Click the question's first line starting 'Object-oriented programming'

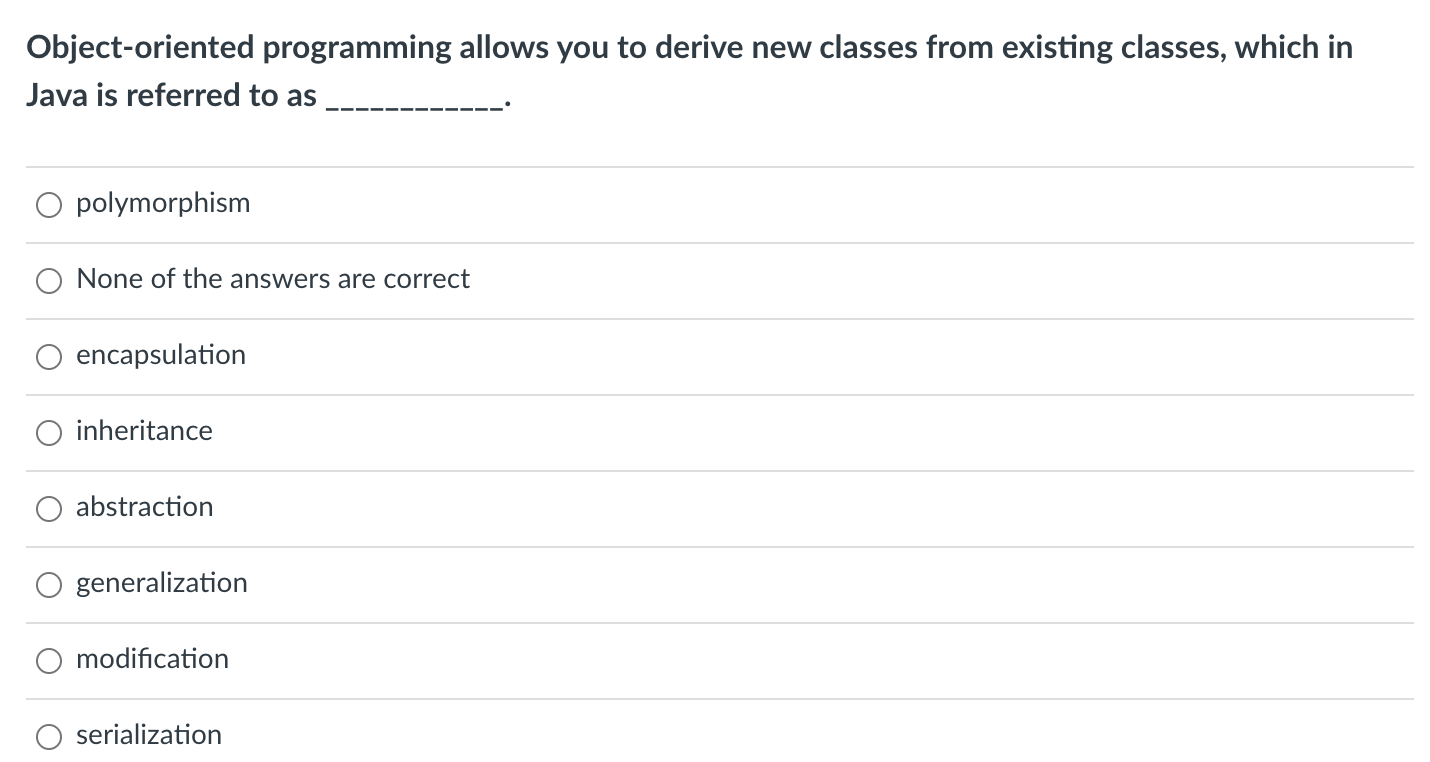689,48
